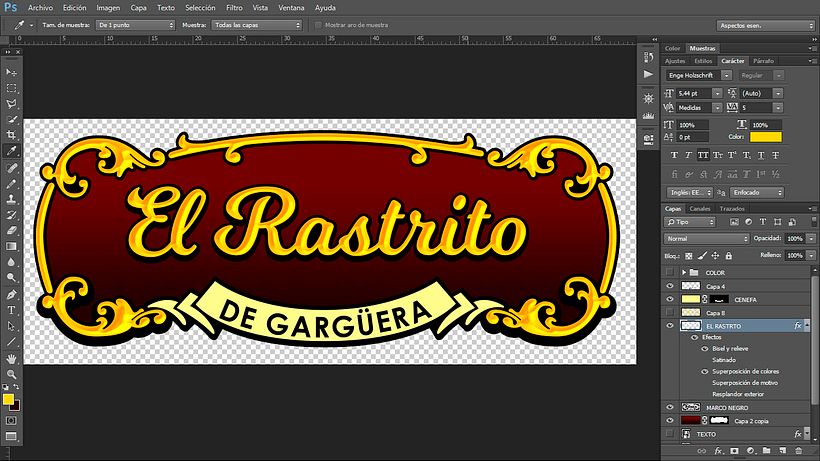Select the Brush tool

[x=11, y=183]
